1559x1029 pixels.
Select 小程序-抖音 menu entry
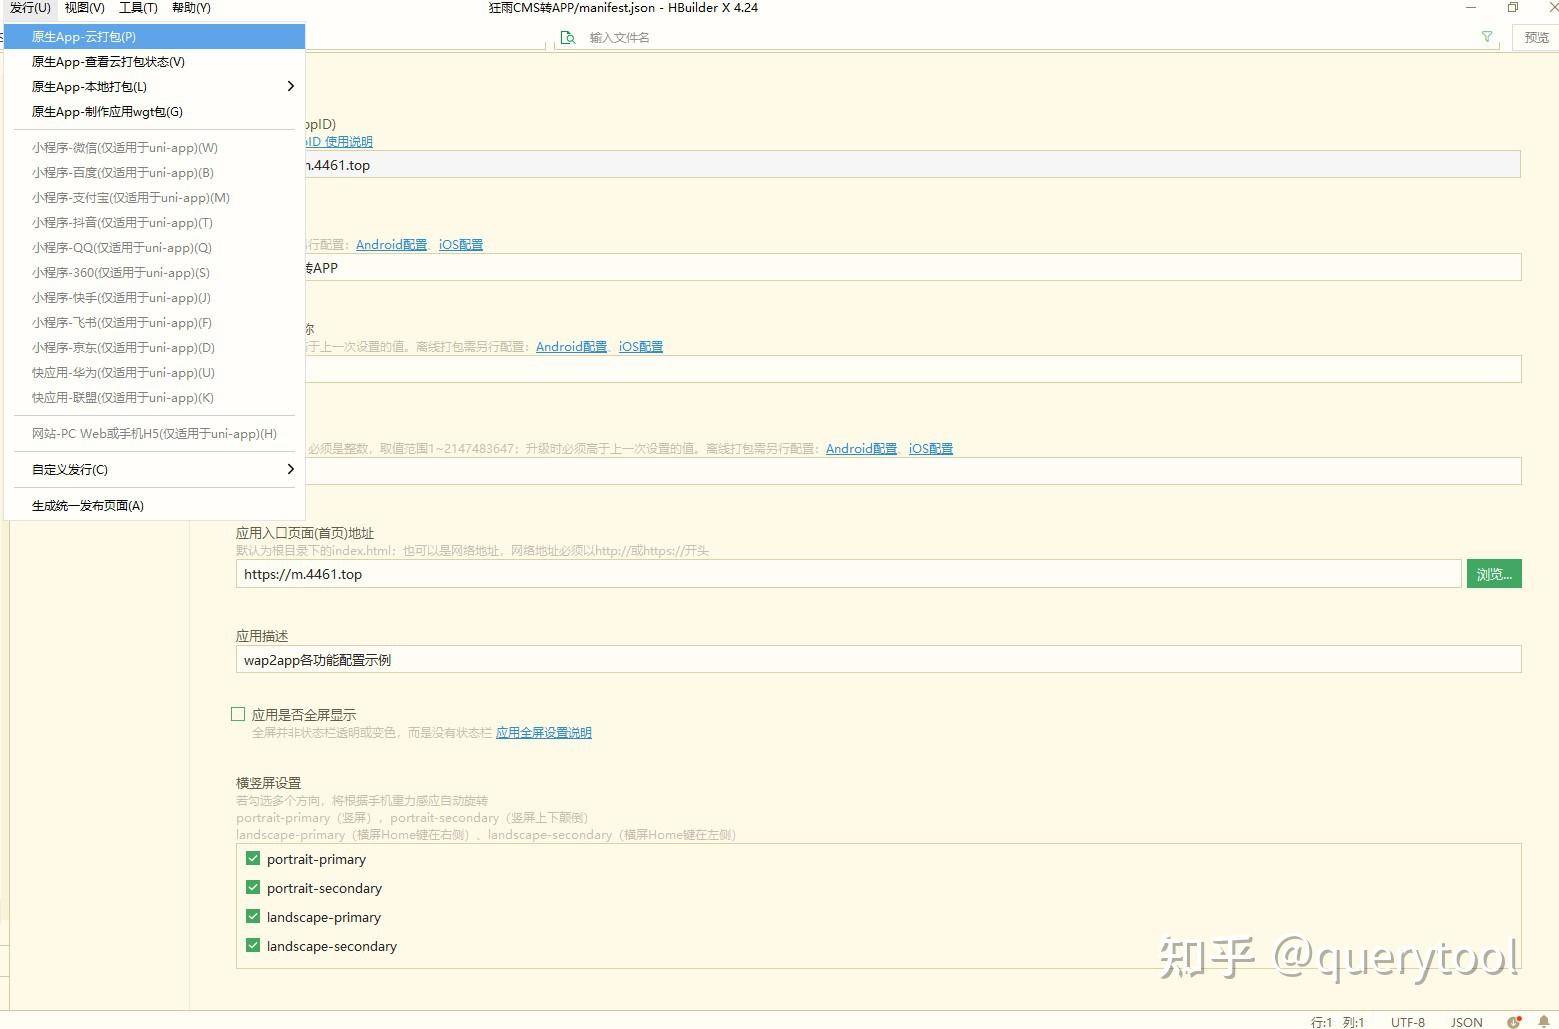click(x=155, y=223)
